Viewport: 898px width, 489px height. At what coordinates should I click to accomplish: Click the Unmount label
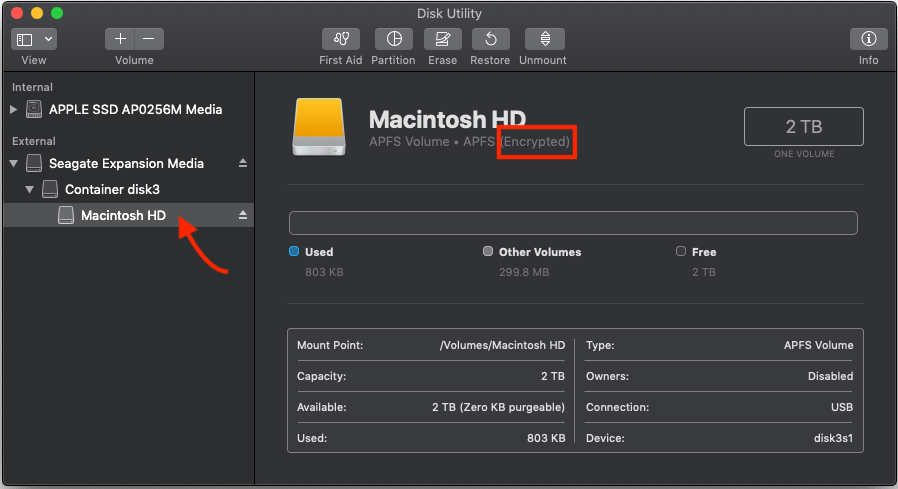point(543,60)
